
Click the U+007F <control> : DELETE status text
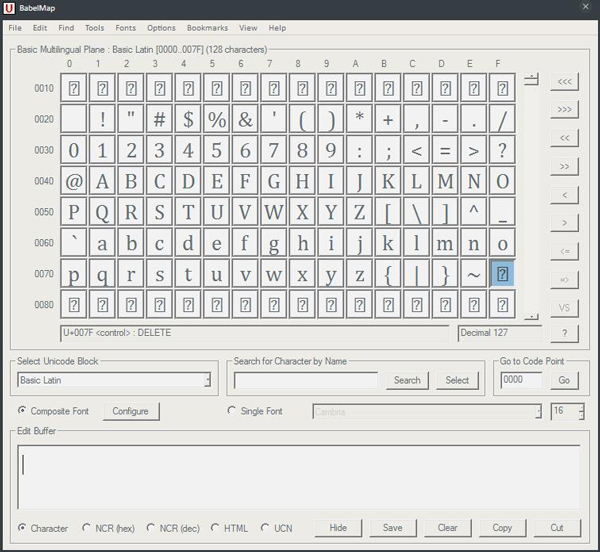[117, 332]
